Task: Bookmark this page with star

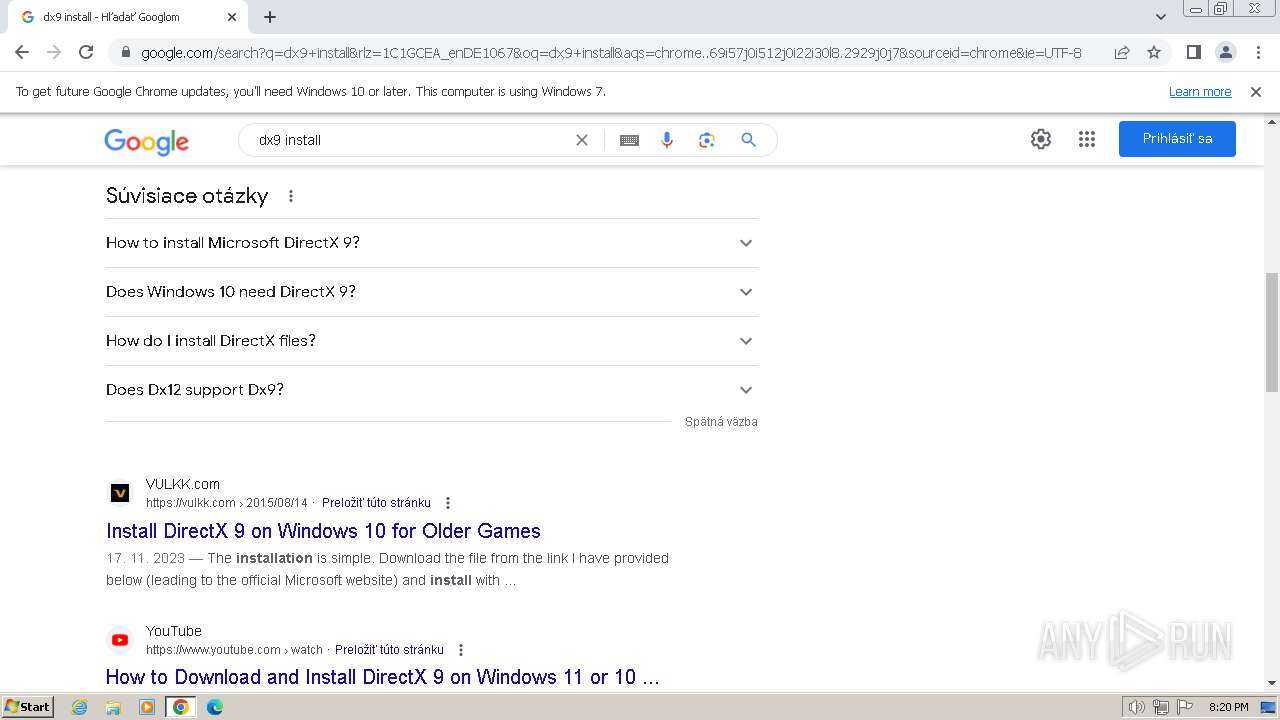Action: pos(1154,52)
